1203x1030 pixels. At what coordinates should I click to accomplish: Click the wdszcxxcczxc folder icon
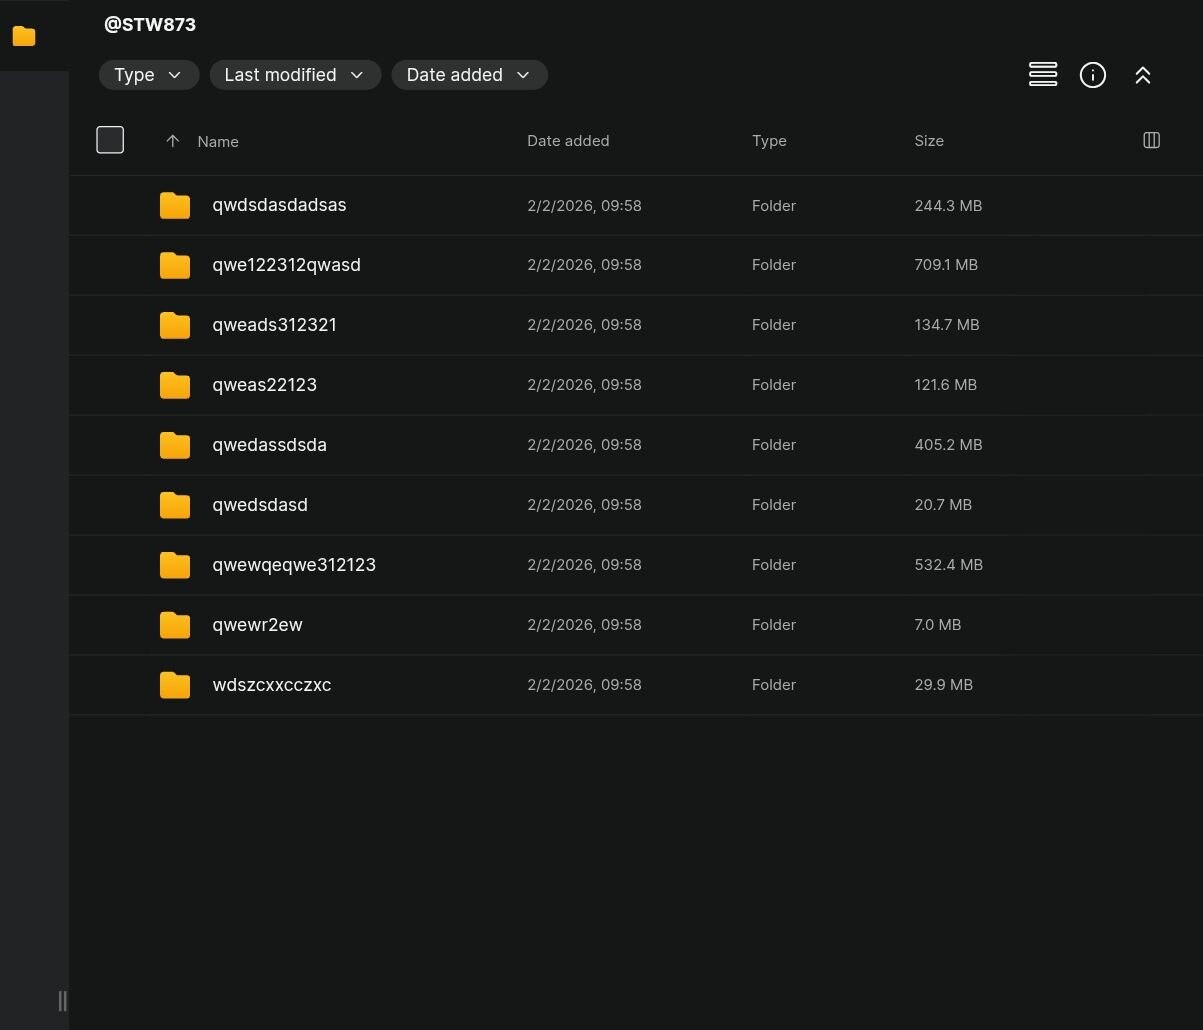point(175,685)
